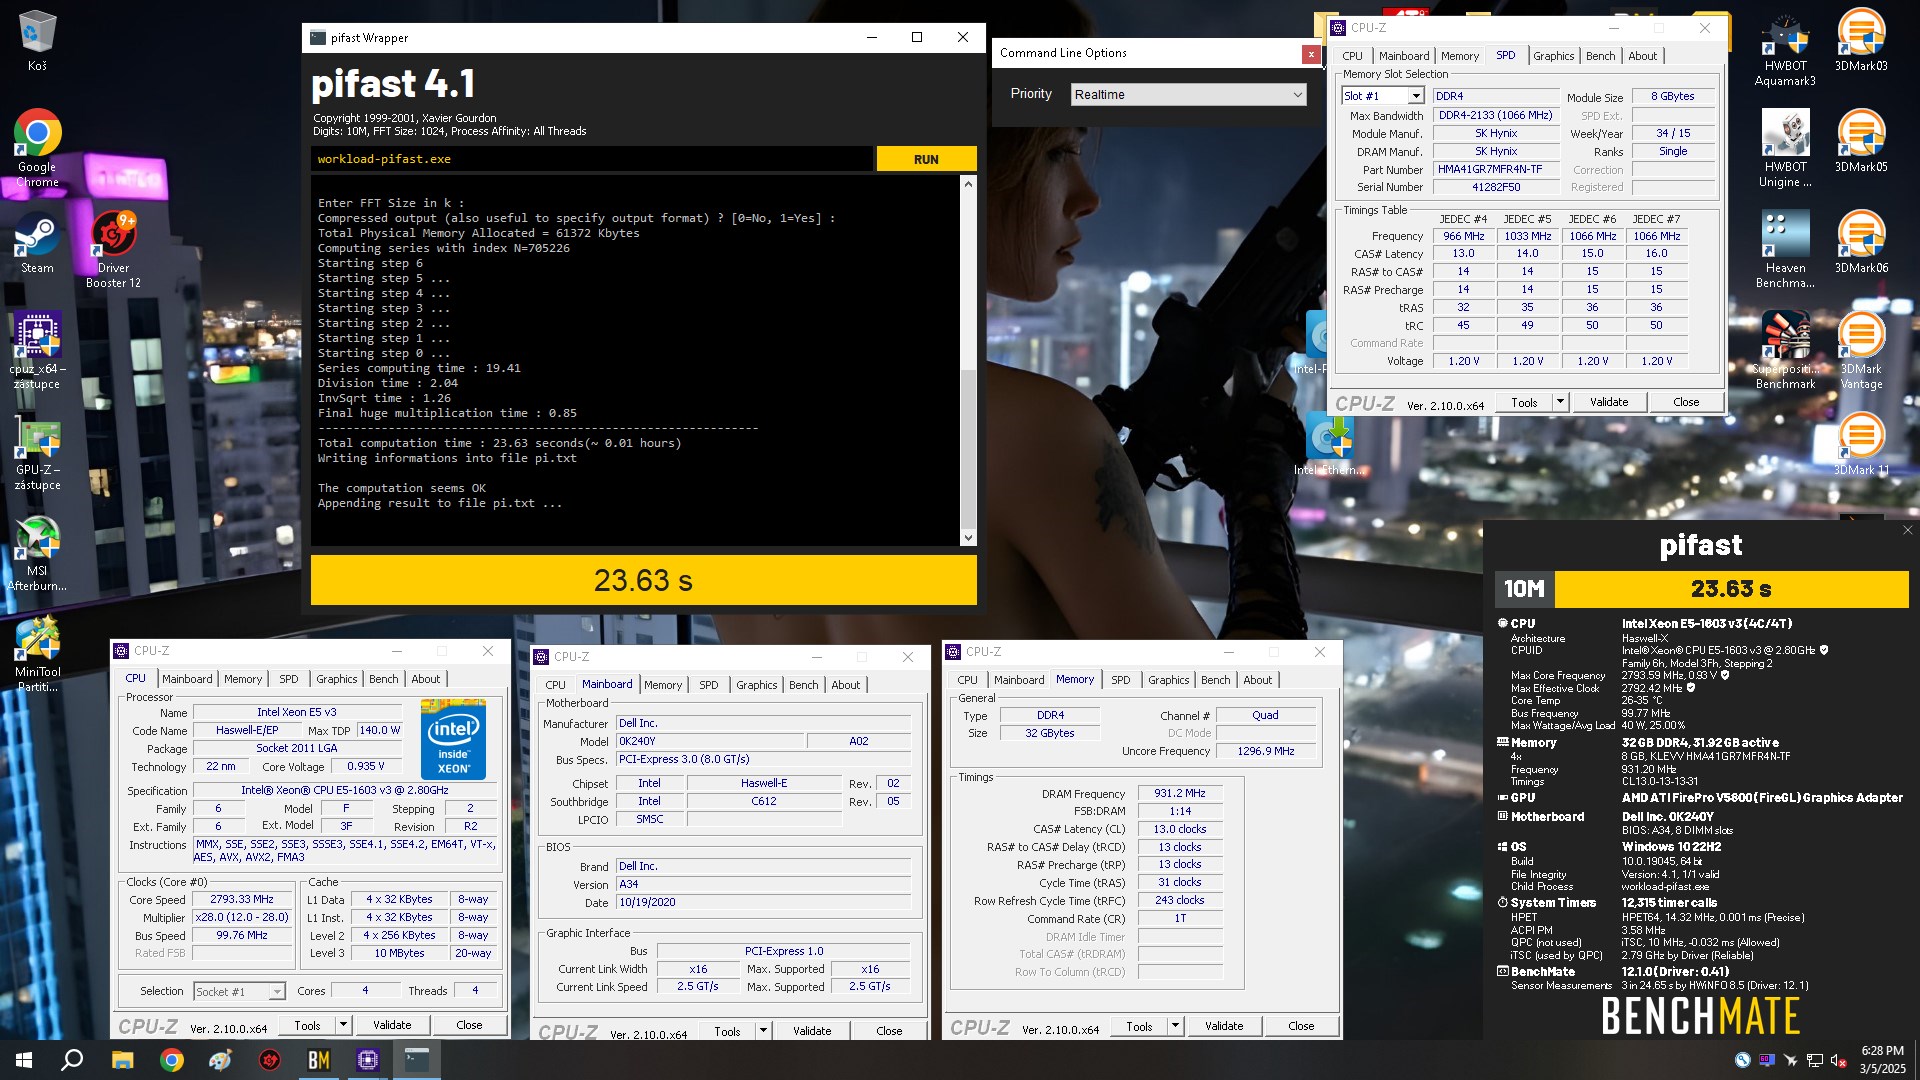Open 3DMark 11 desktop icon
The width and height of the screenshot is (1920, 1080).
(1861, 444)
